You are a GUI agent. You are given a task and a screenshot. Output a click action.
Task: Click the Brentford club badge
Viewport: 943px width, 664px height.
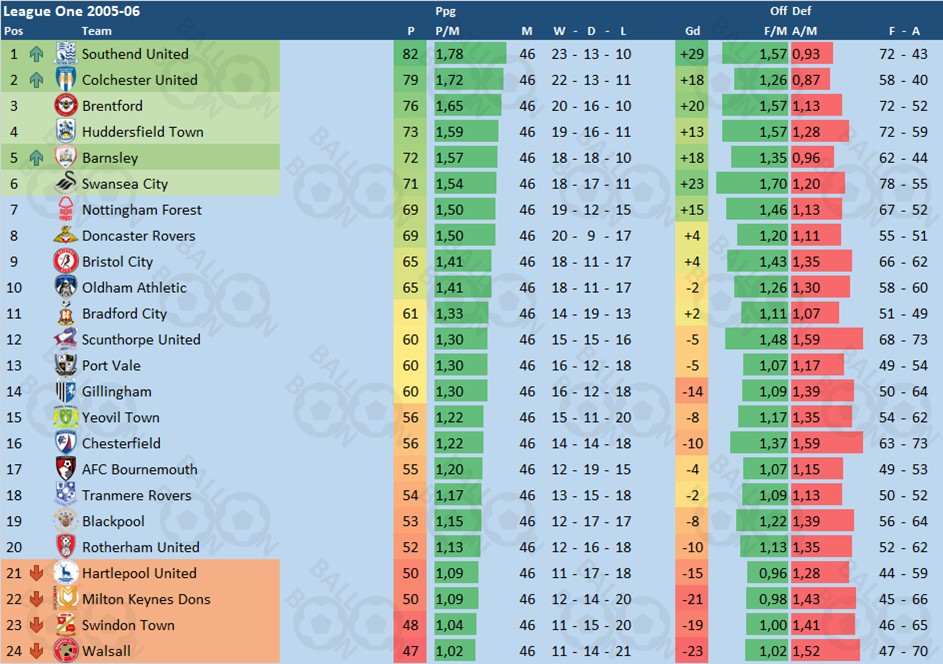66,106
